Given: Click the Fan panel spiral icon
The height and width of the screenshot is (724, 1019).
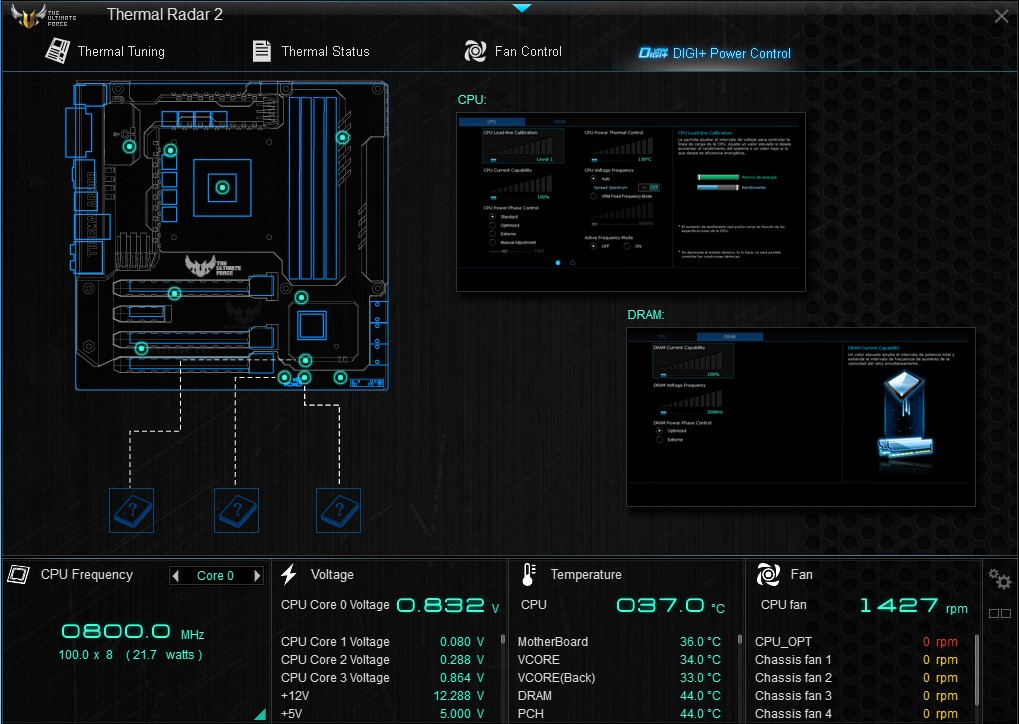Looking at the screenshot, I should (767, 575).
